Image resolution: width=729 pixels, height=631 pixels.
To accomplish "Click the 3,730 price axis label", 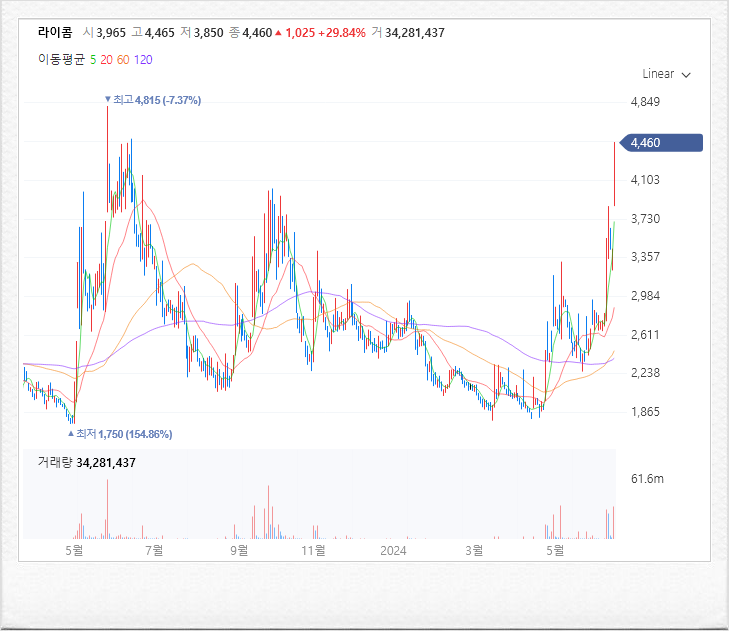I will [x=645, y=219].
